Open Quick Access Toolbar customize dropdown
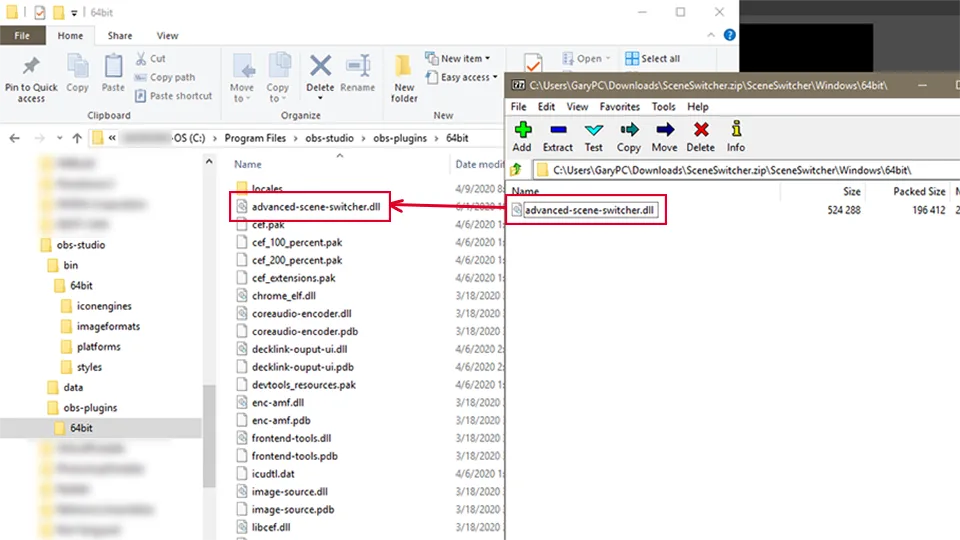The width and height of the screenshot is (960, 540). (x=74, y=13)
